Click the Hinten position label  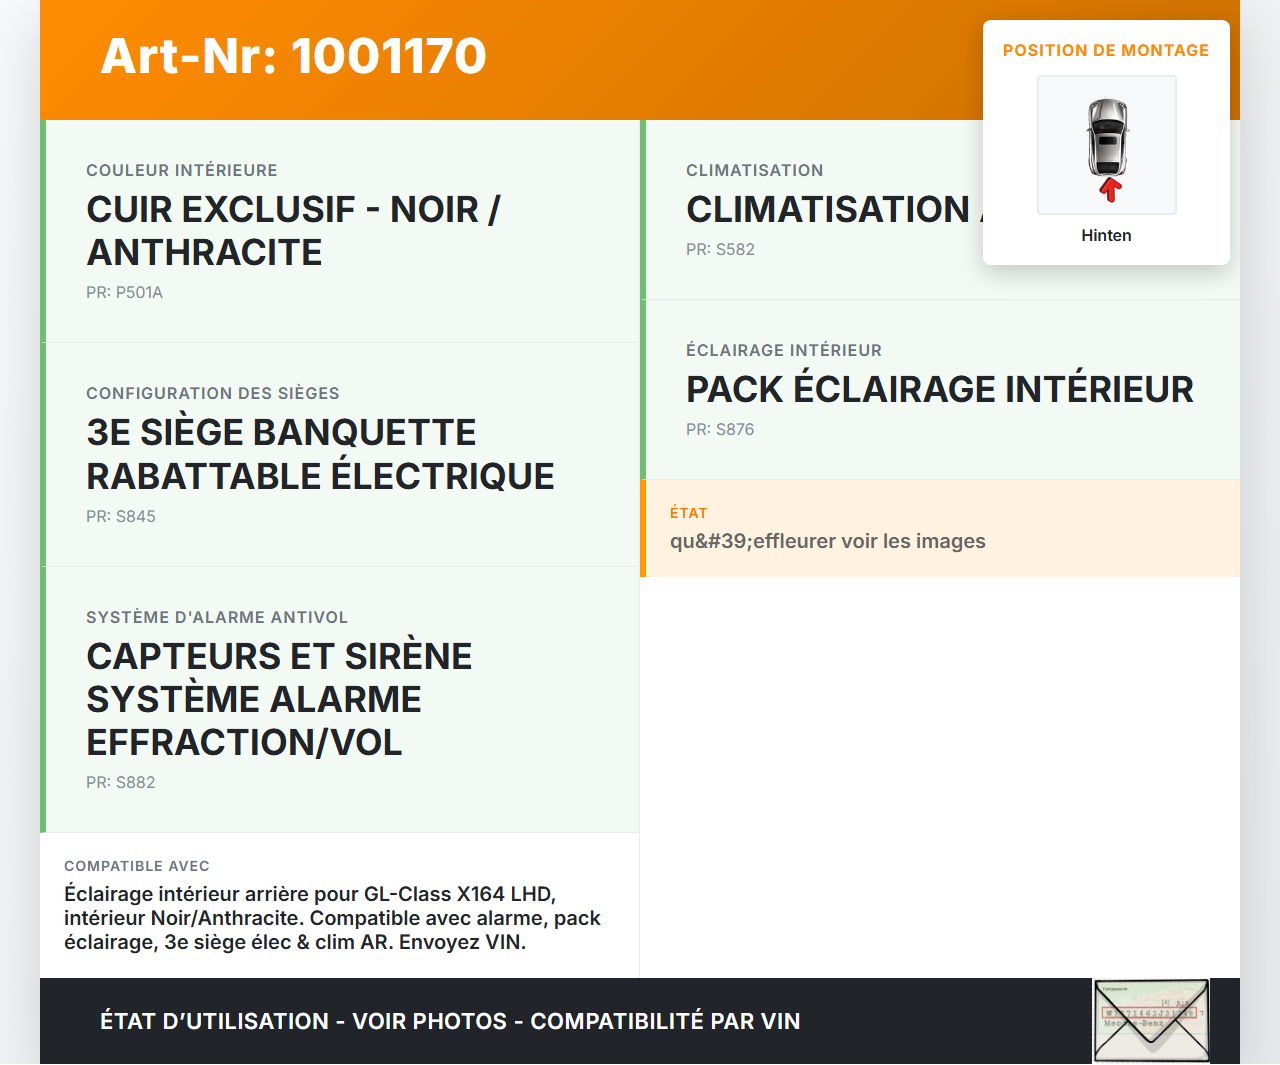[1106, 235]
